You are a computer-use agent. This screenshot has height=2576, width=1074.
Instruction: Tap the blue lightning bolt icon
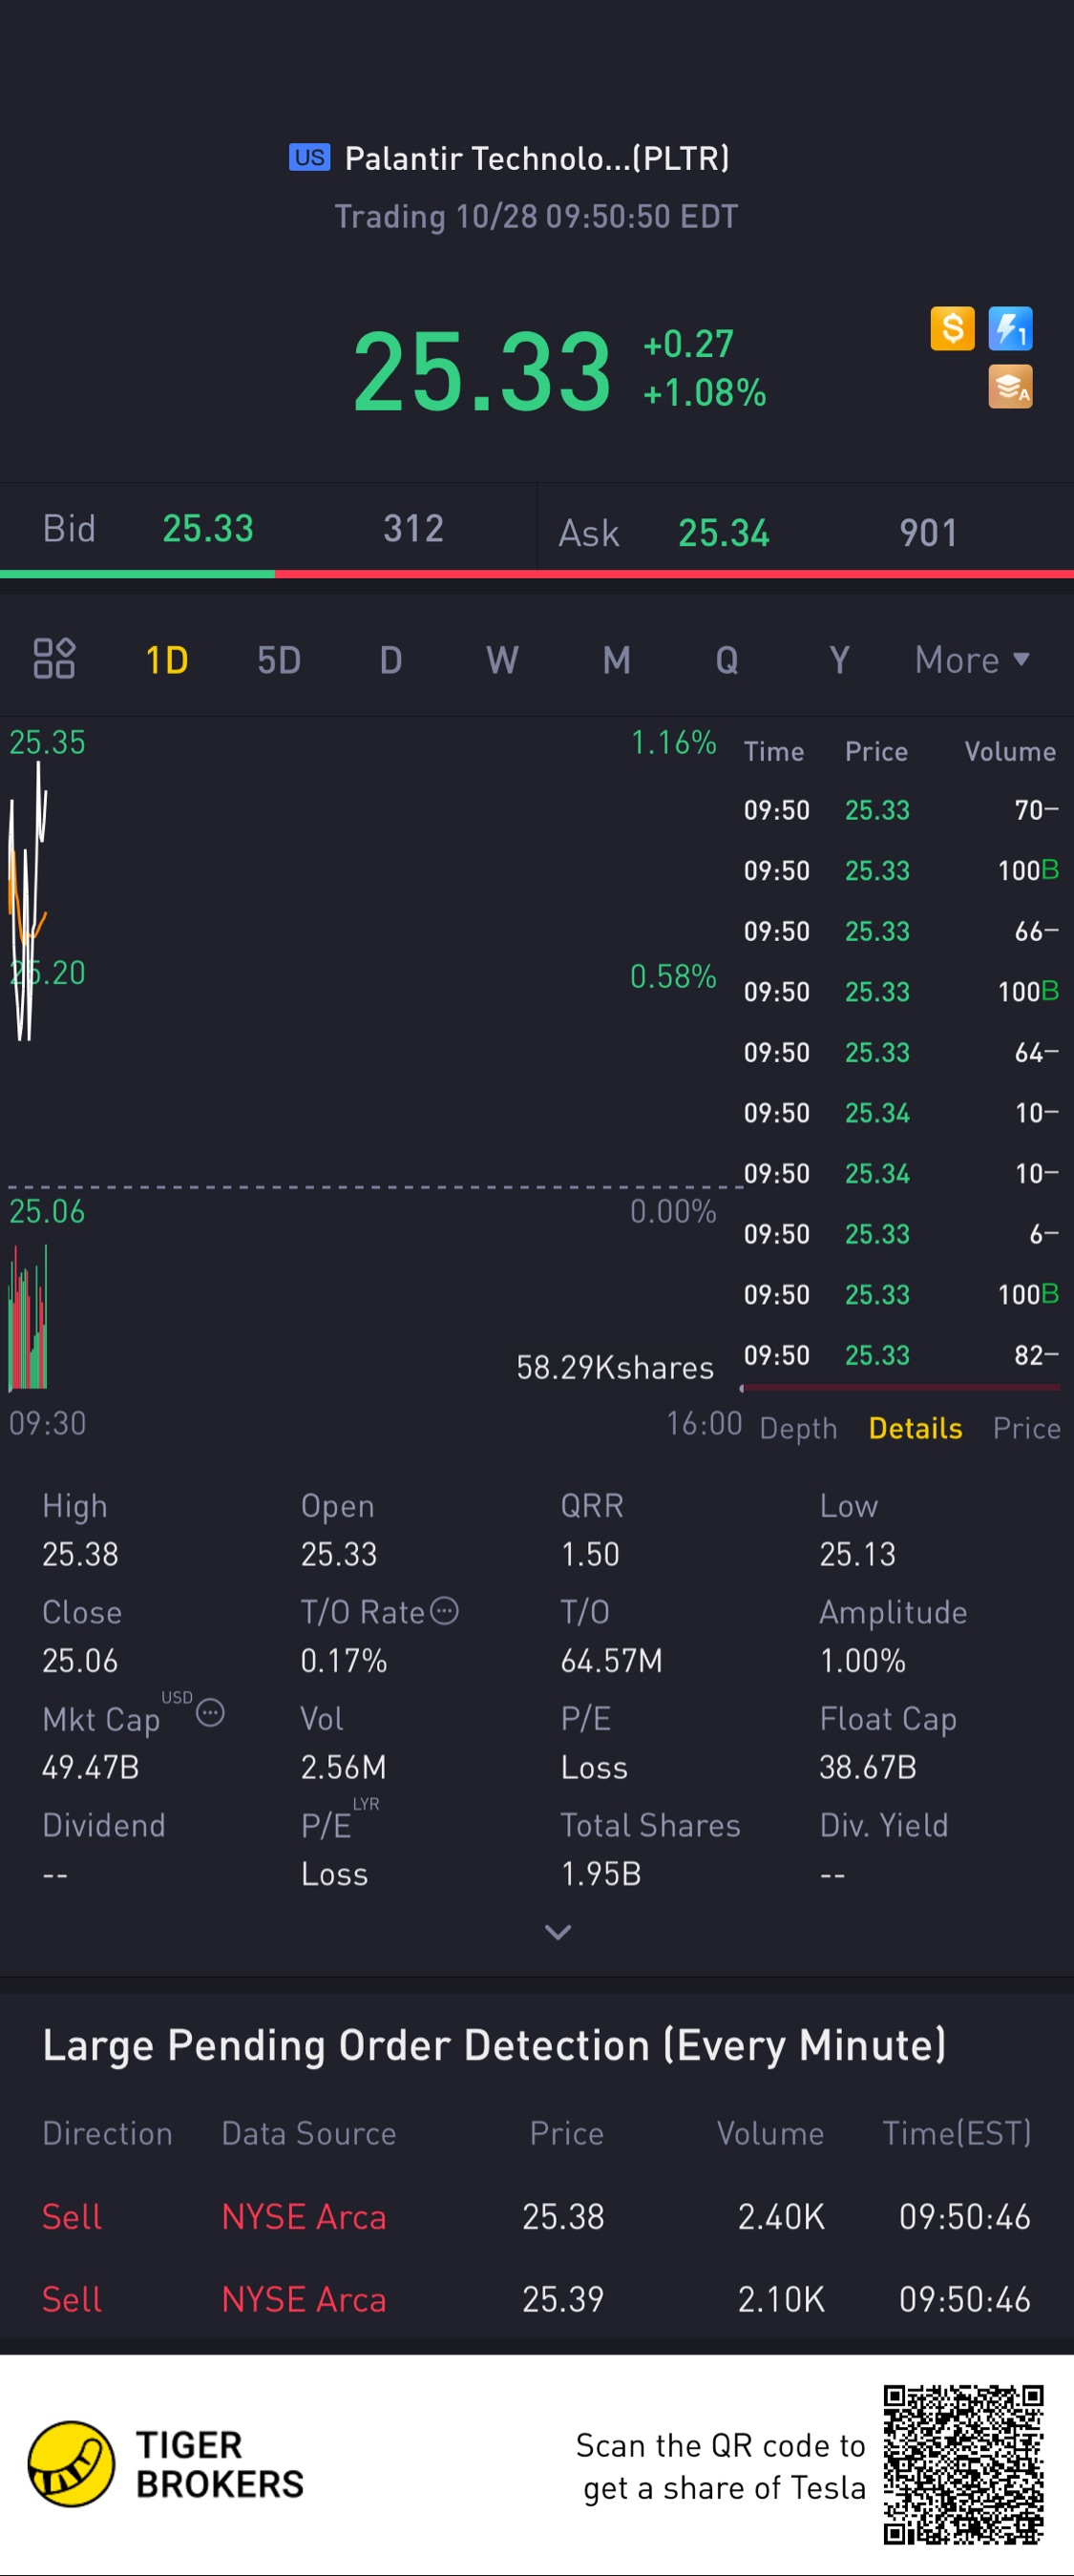pyautogui.click(x=1010, y=328)
